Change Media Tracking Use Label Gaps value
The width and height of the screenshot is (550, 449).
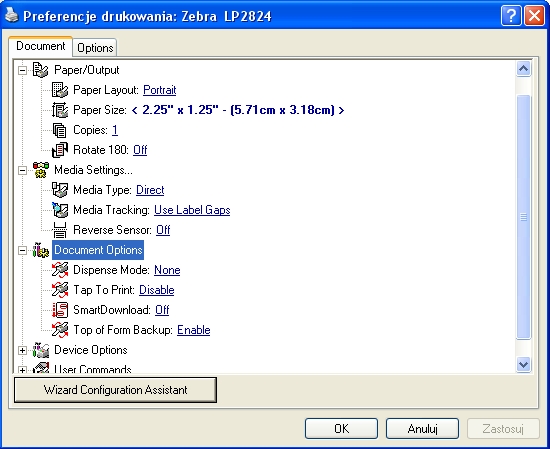tap(192, 210)
